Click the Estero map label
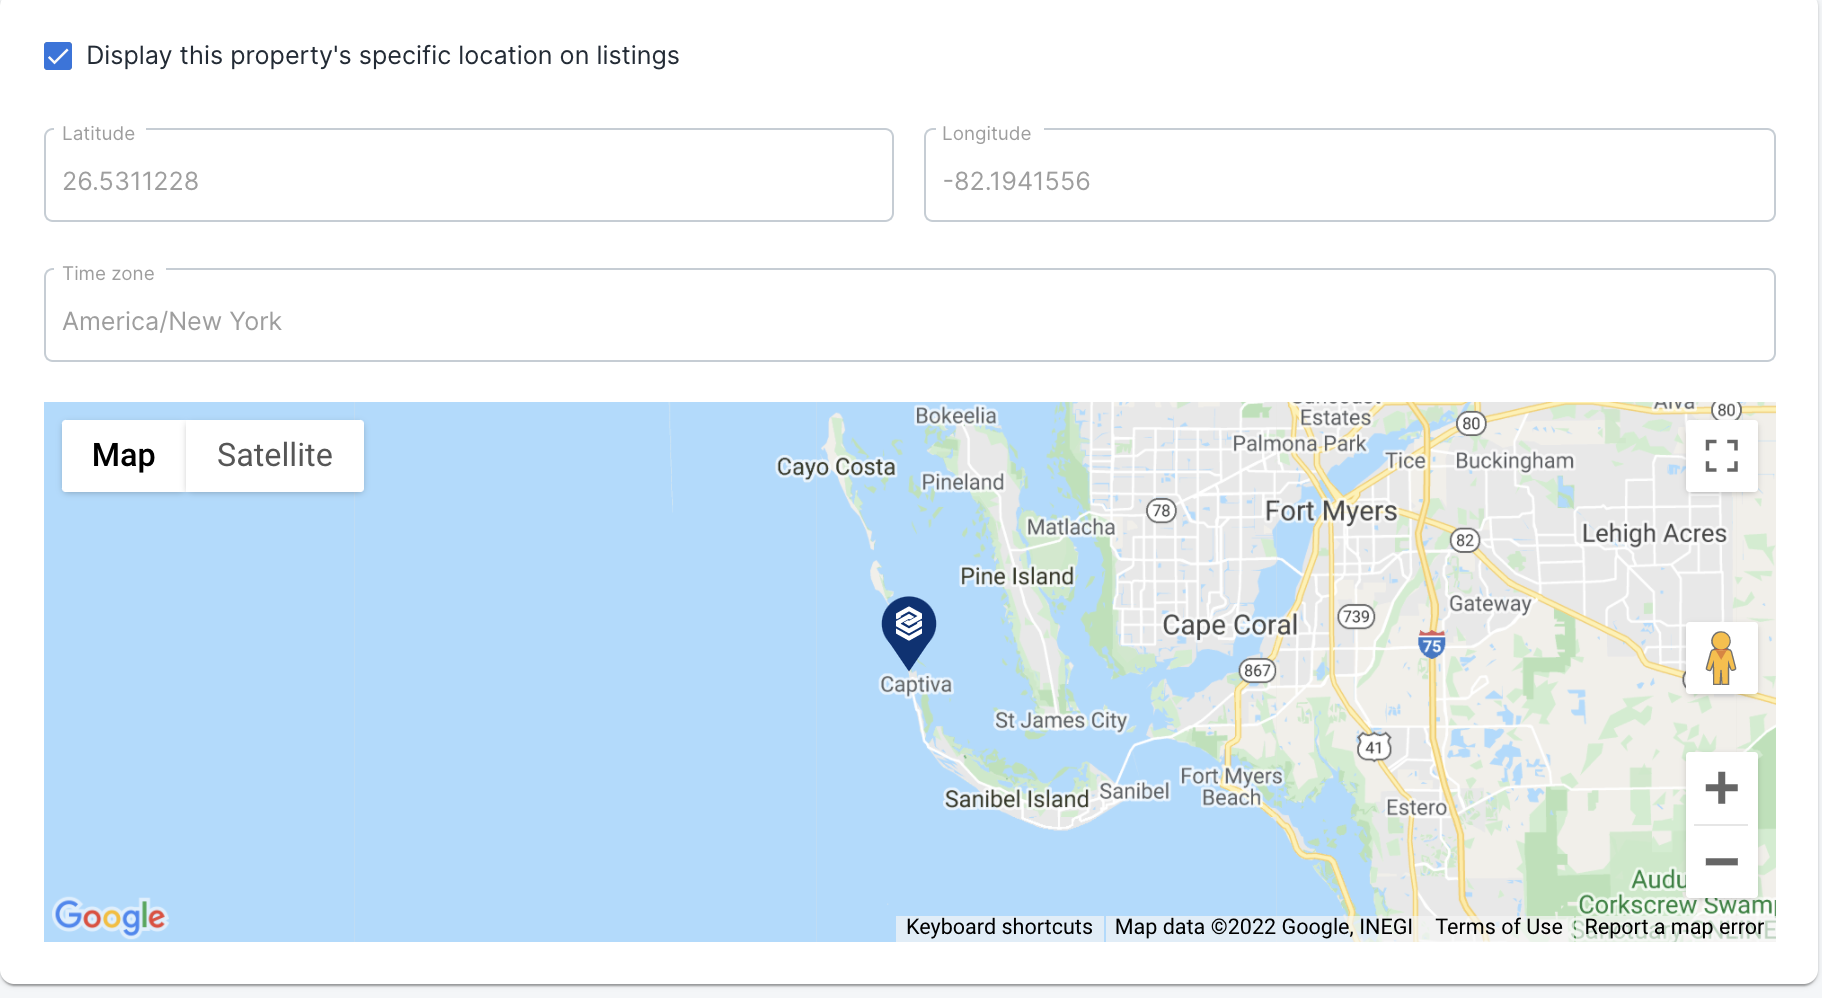 pos(1416,807)
